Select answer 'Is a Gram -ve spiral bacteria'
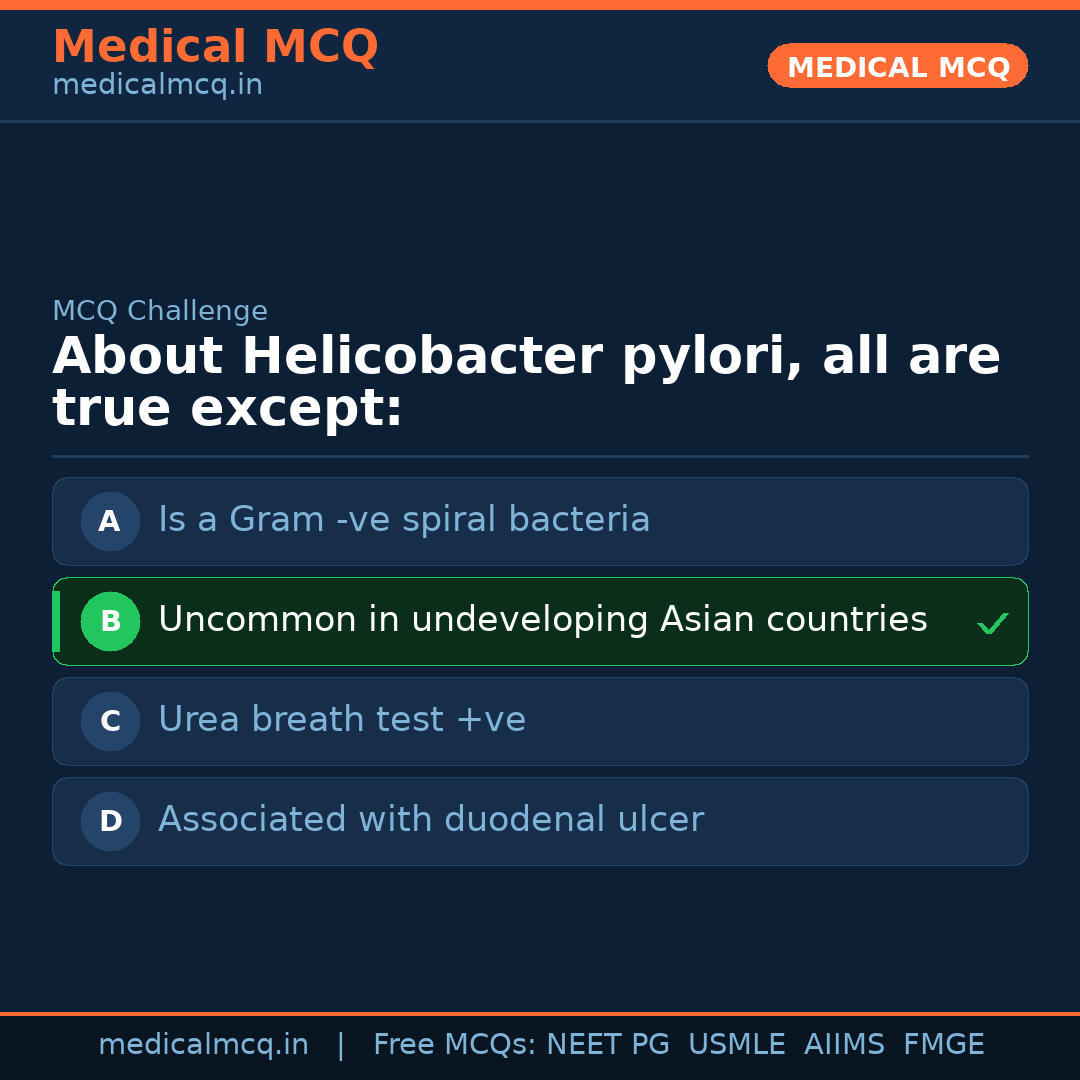Image resolution: width=1080 pixels, height=1080 pixels. (x=404, y=520)
